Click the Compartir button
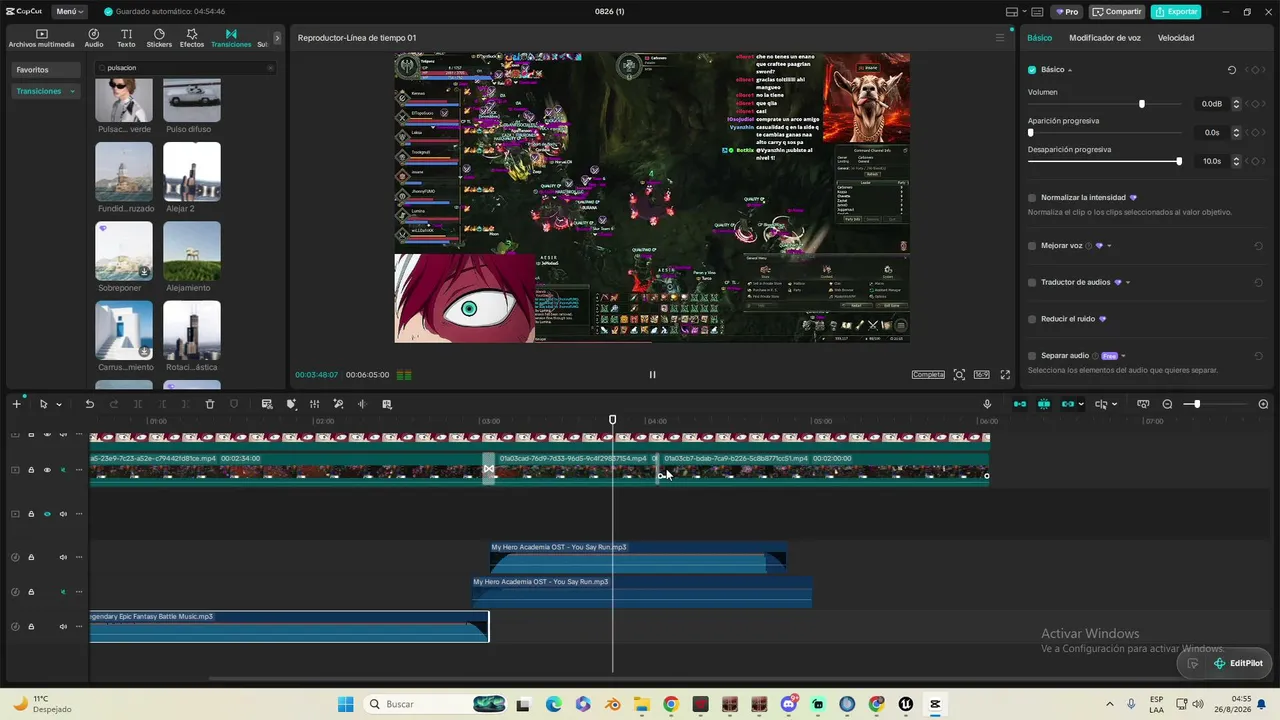Image resolution: width=1280 pixels, height=720 pixels. pos(1117,12)
